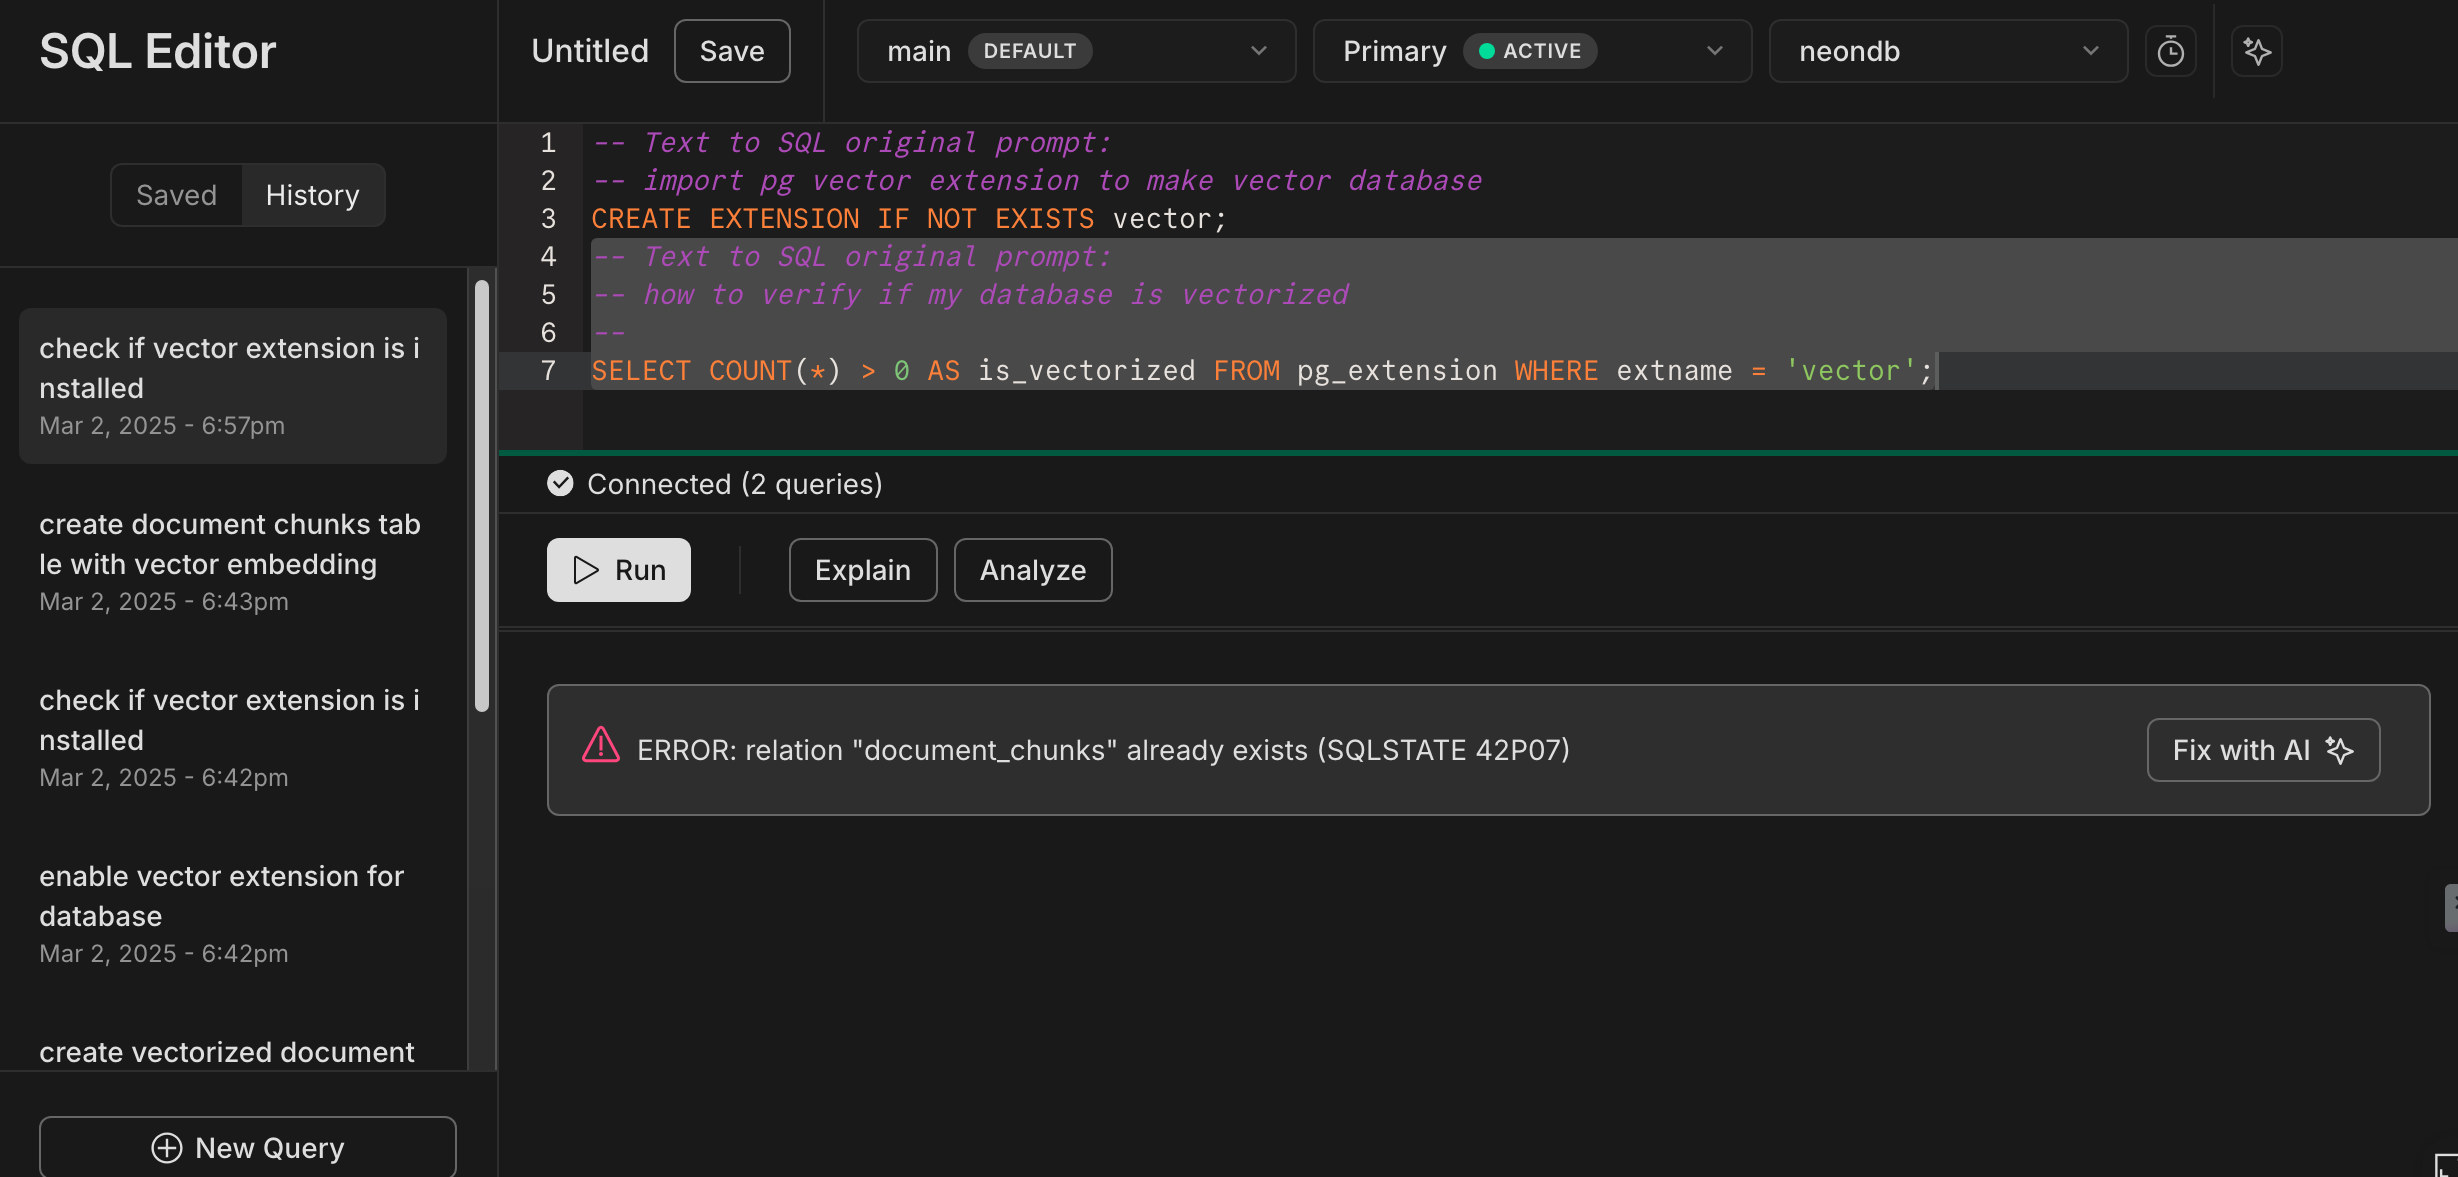The width and height of the screenshot is (2458, 1177).
Task: Open history entry from 6:57pm
Action: (x=233, y=386)
